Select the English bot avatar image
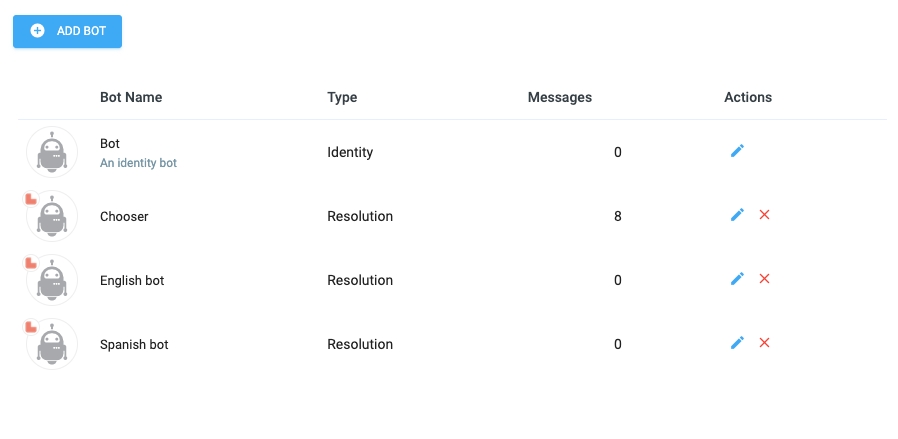Viewport: 898px width, 439px height. point(52,280)
